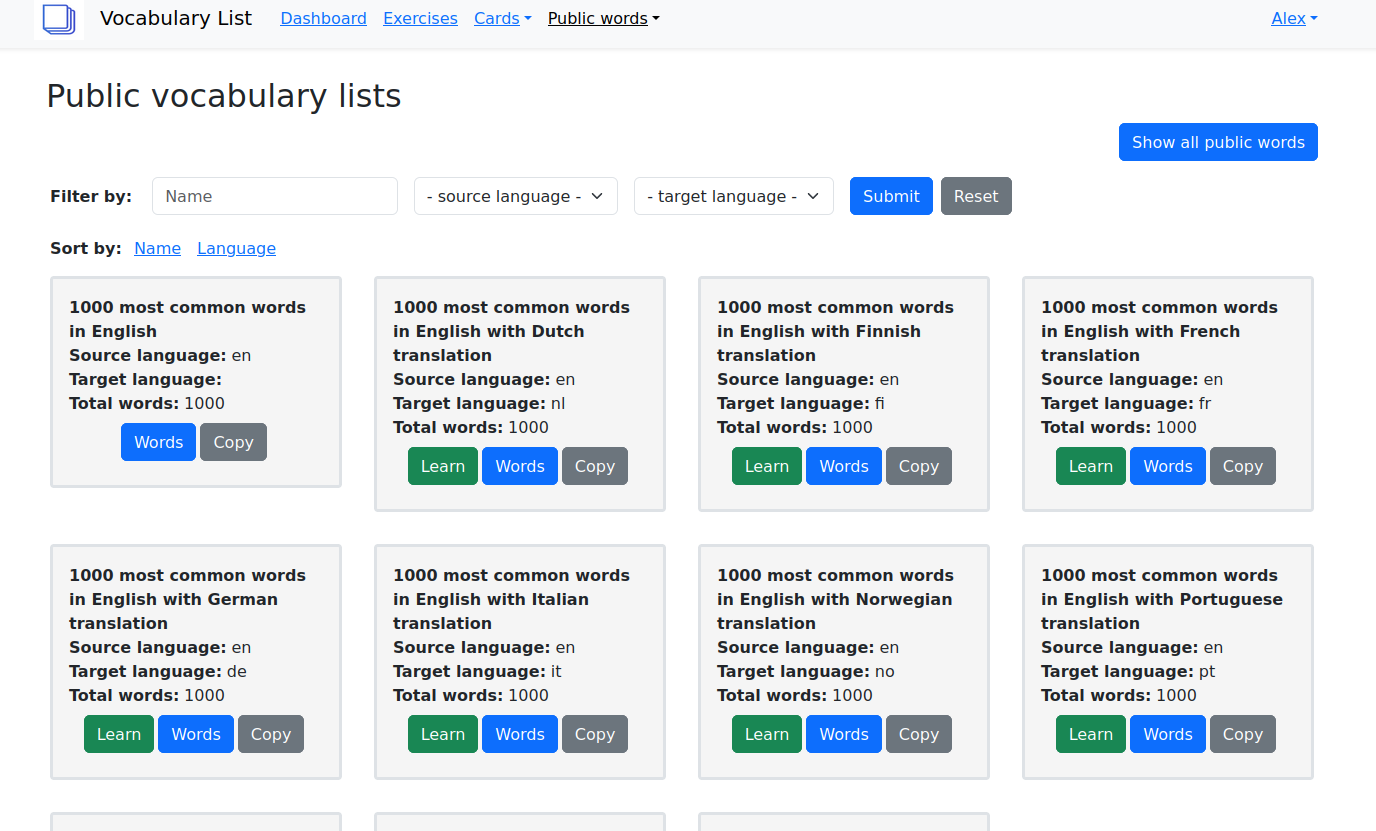Screen dimensions: 1376x831
Task: Open the Alex user menu
Action: click(x=1293, y=18)
